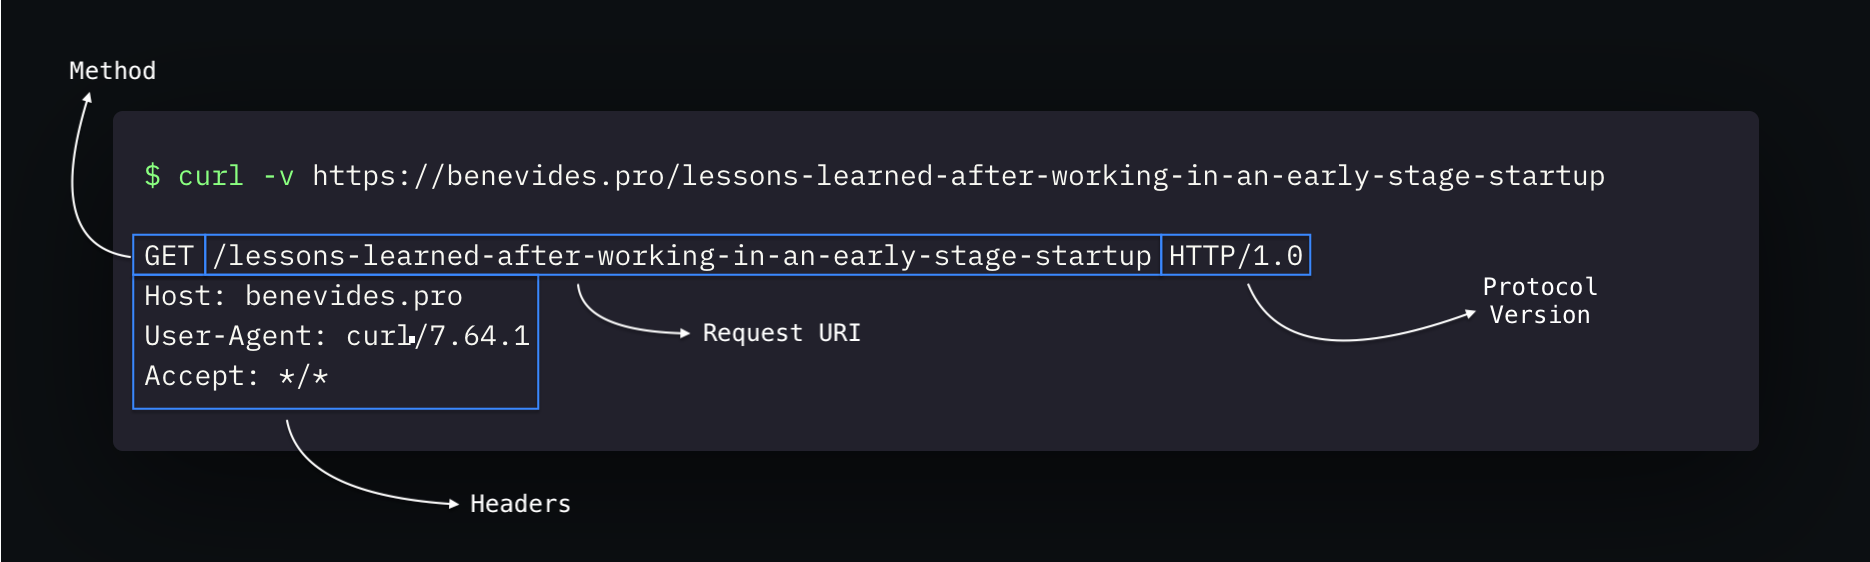This screenshot has width=1870, height=562.
Task: Click the arrowhead pointing to Protocol Version
Action: 1469,314
